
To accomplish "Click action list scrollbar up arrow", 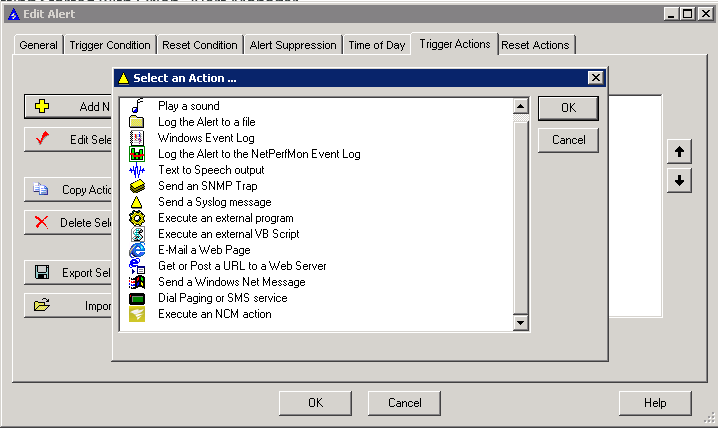I will 521,106.
